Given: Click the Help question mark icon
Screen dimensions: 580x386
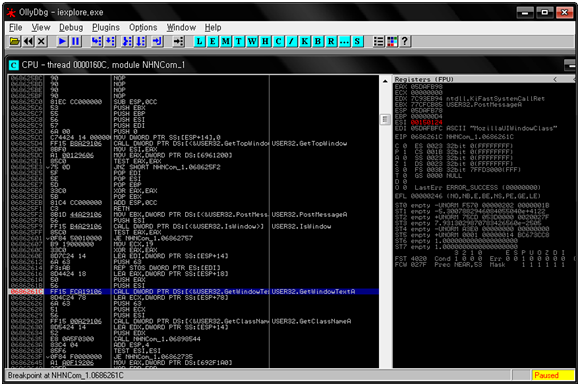Looking at the screenshot, I should 405,41.
